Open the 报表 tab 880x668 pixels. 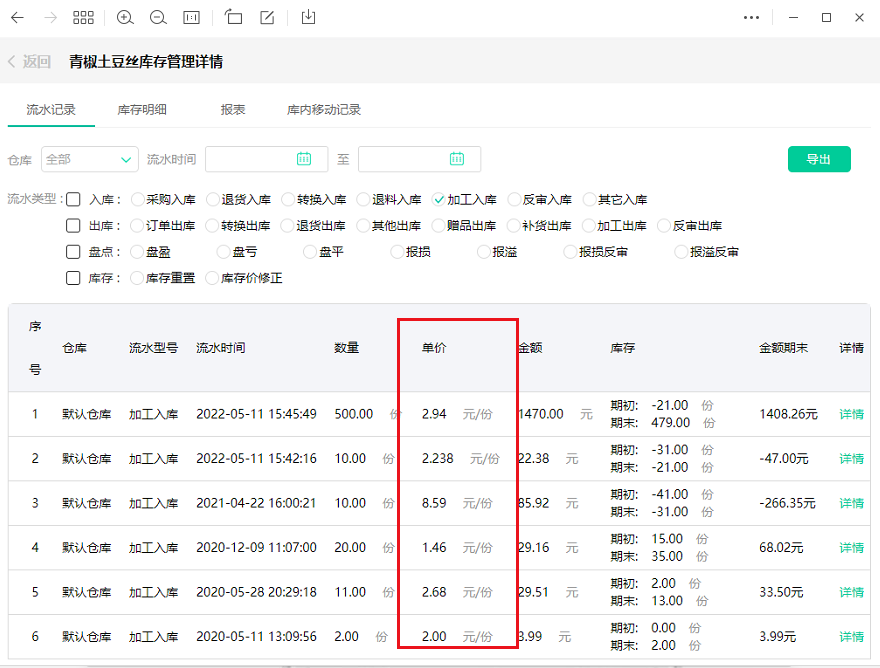(x=232, y=111)
